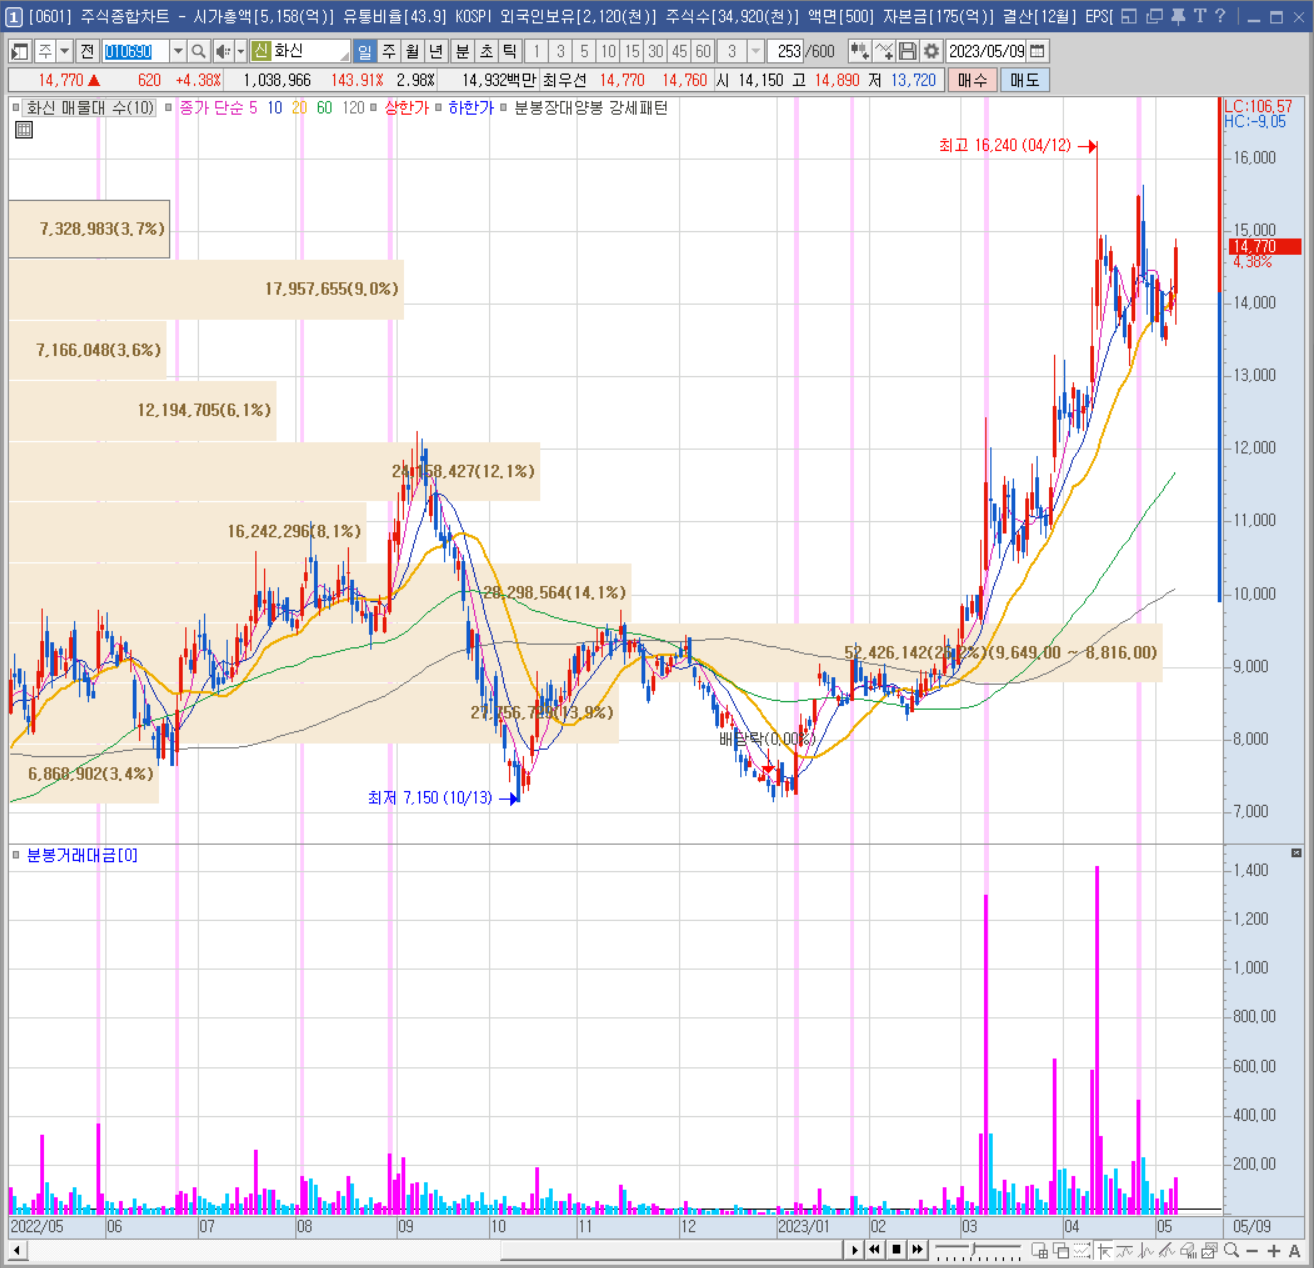This screenshot has width=1314, height=1268.
Task: Click the speaker sound icon in toolbar
Action: pos(222,51)
